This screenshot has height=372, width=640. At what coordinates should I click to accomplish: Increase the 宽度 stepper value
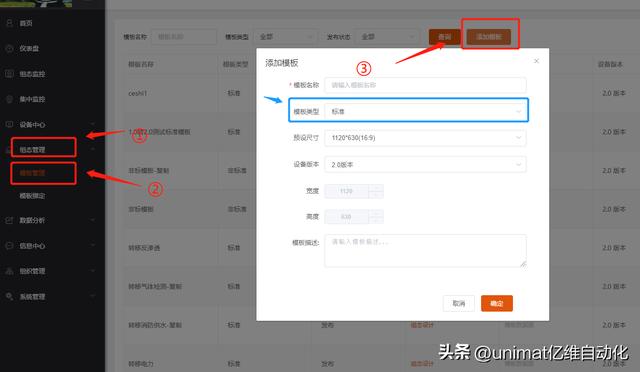coord(376,188)
